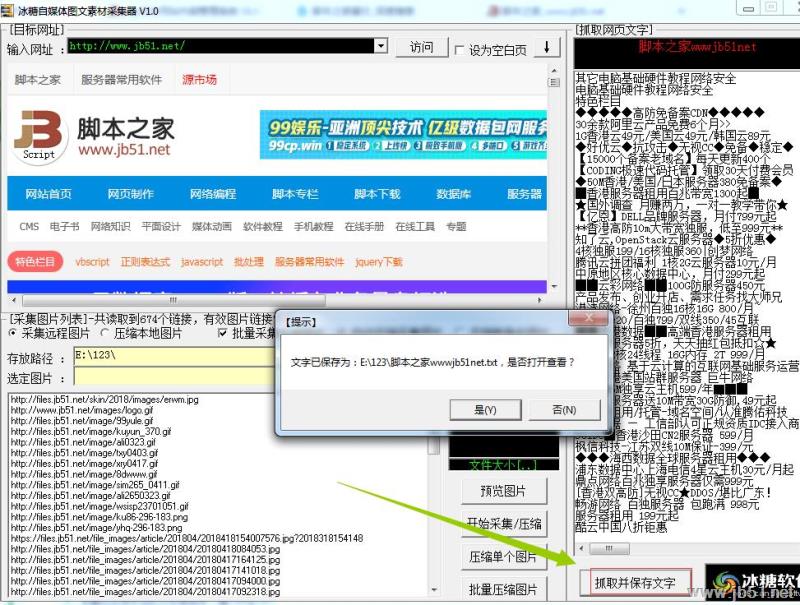Select kuyun_370.gif entry in image list
This screenshot has height=605, width=800.
(x=91, y=432)
